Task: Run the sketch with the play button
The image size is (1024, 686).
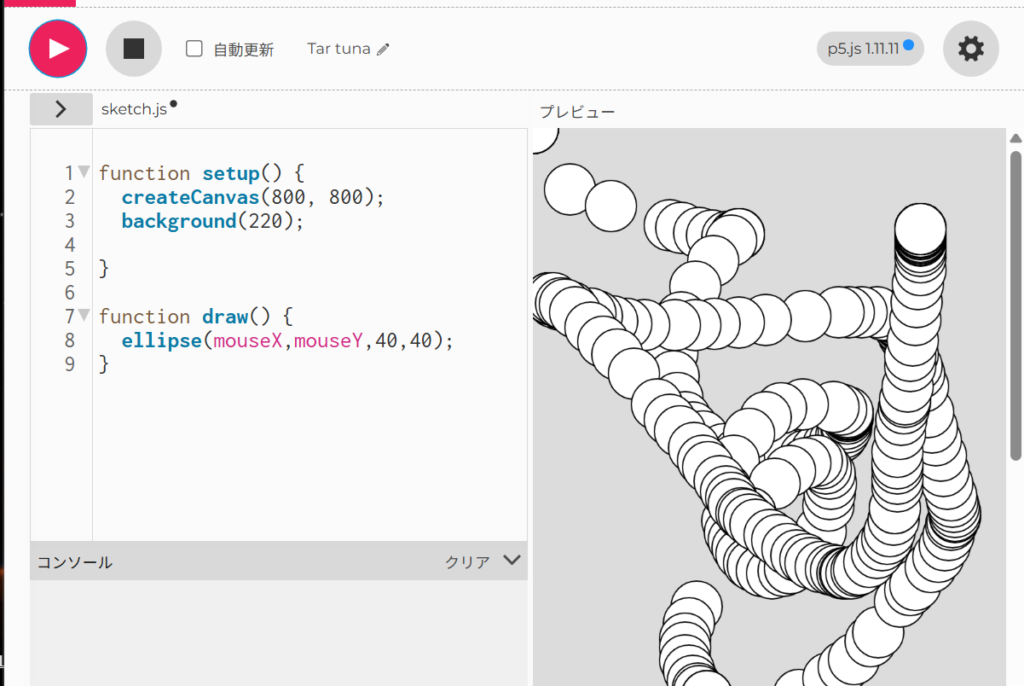Action: 58,49
